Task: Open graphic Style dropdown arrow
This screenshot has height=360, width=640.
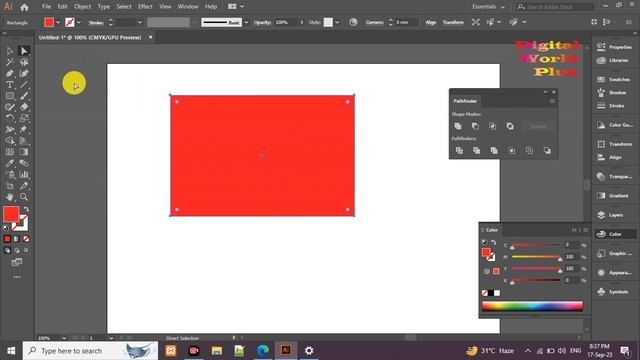Action: [337, 22]
